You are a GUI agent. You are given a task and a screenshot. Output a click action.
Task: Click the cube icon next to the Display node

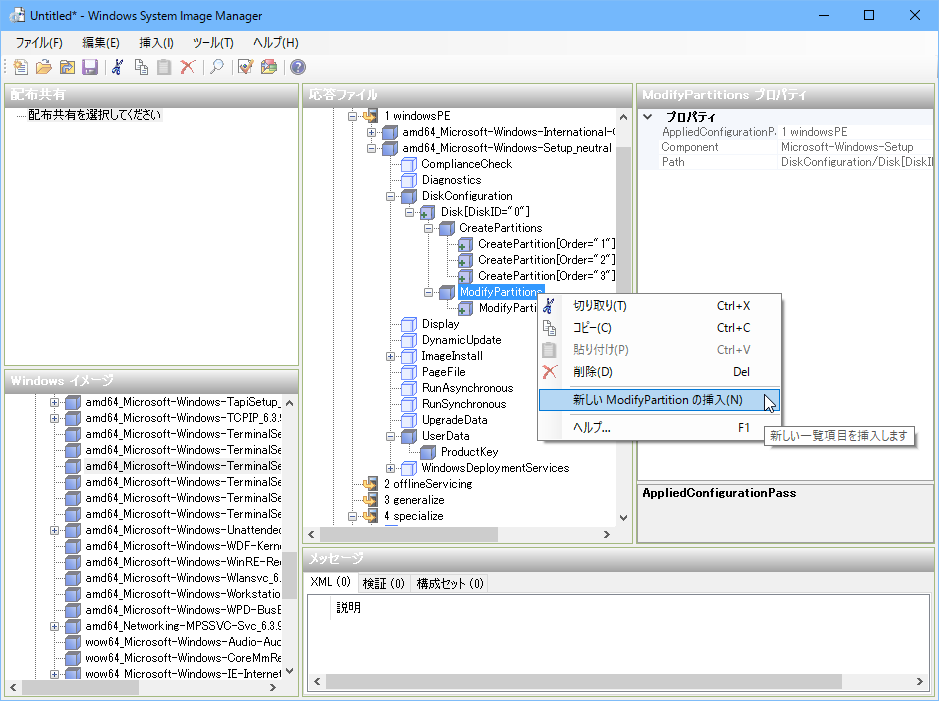point(409,324)
